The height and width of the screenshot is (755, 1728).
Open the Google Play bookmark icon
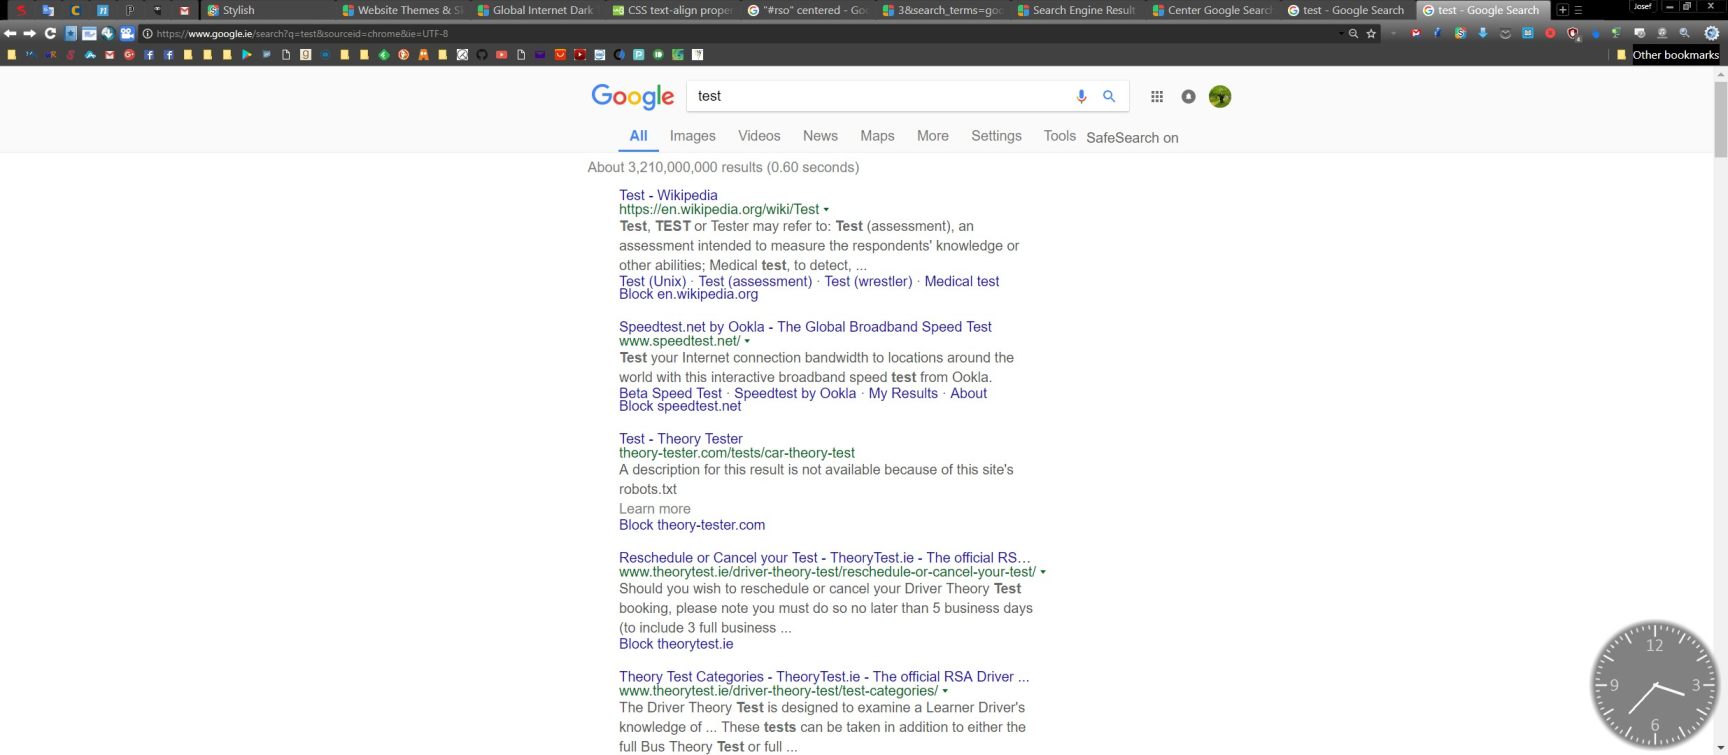click(x=246, y=54)
